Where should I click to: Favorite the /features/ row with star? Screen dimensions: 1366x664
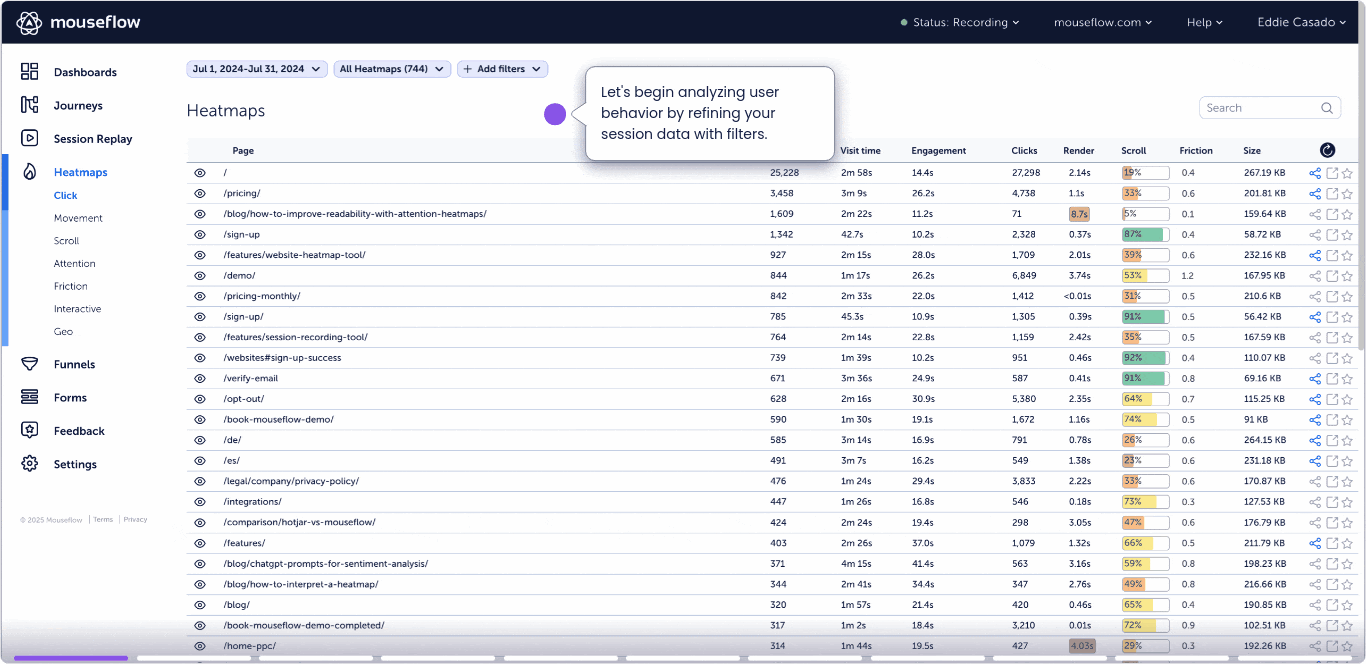point(1347,543)
